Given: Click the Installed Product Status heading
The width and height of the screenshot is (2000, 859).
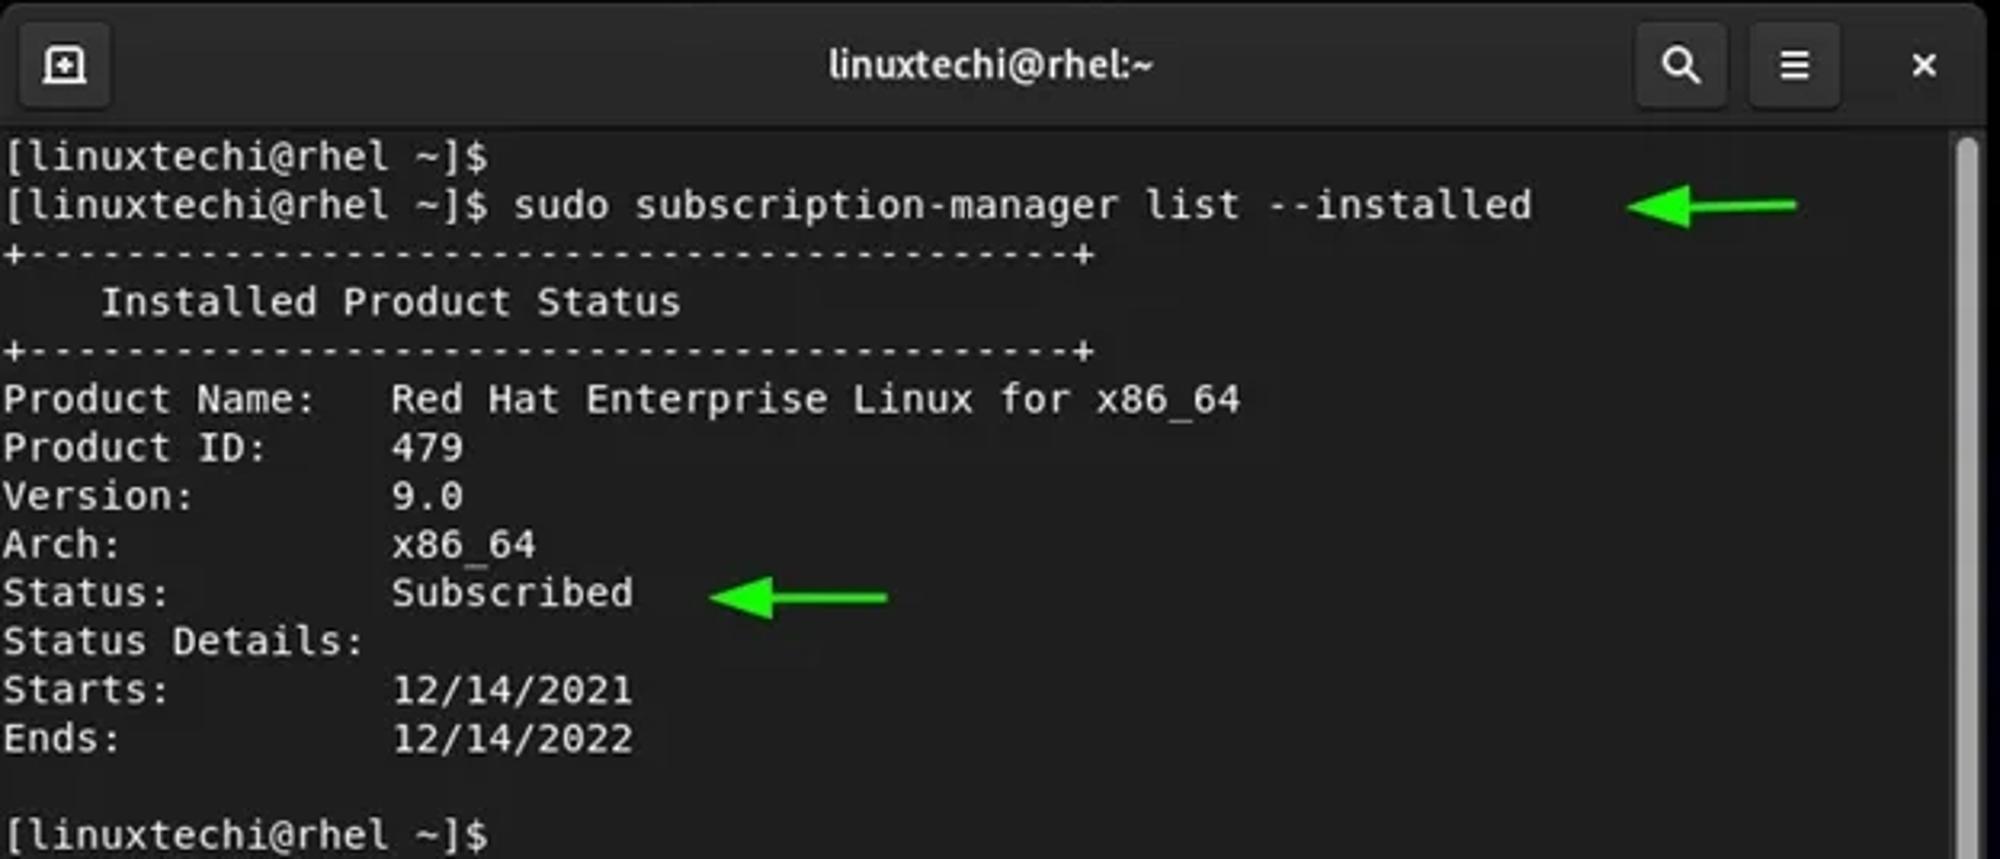Looking at the screenshot, I should pyautogui.click(x=390, y=302).
